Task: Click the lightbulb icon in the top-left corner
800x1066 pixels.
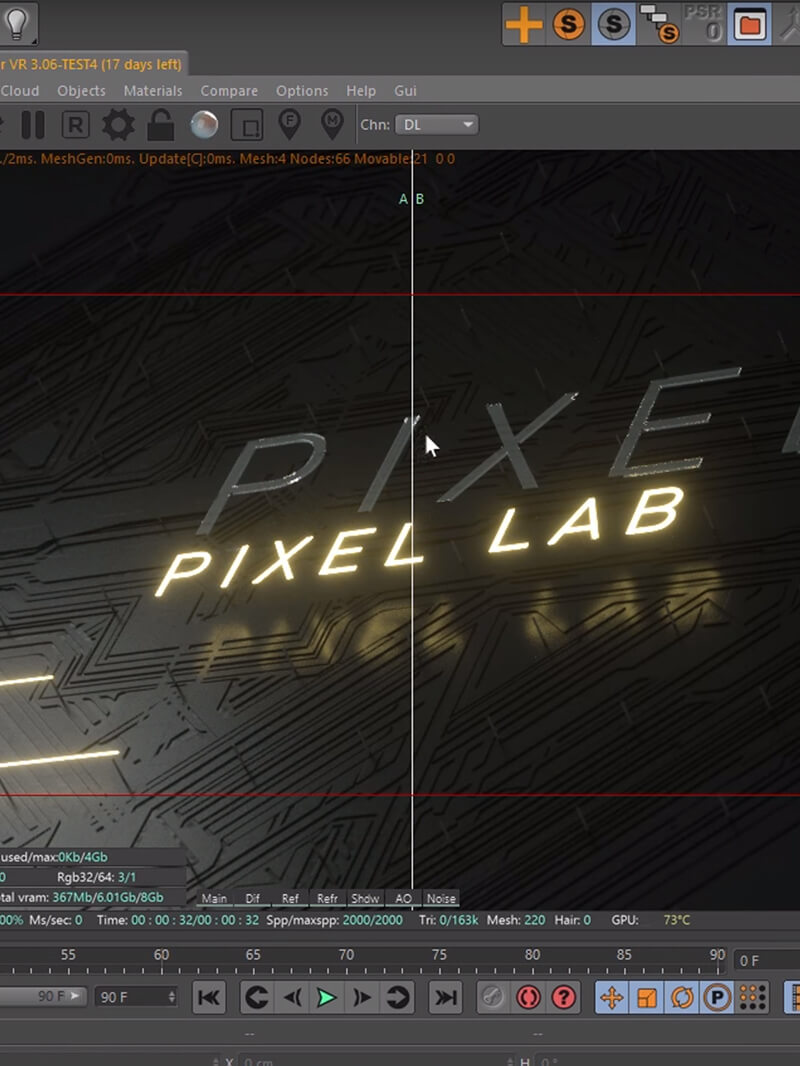Action: coord(17,23)
